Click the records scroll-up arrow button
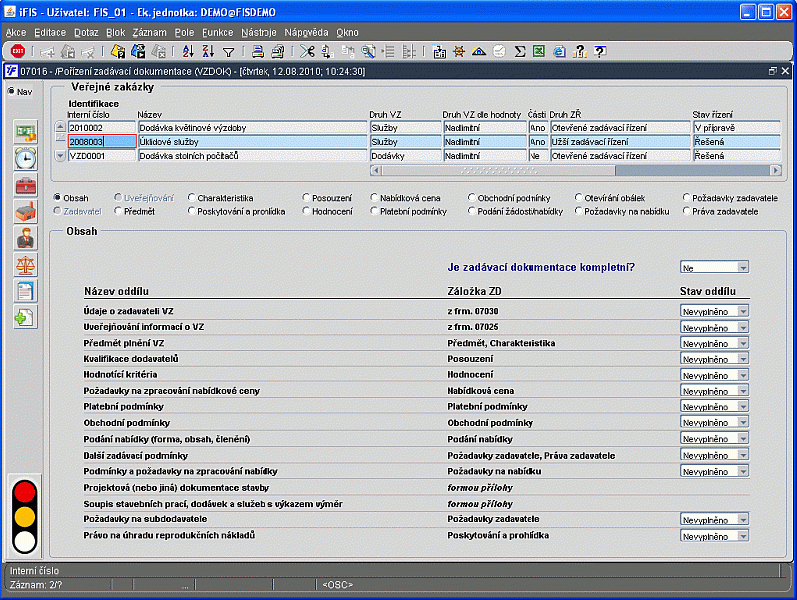The width and height of the screenshot is (797, 600). click(x=60, y=127)
